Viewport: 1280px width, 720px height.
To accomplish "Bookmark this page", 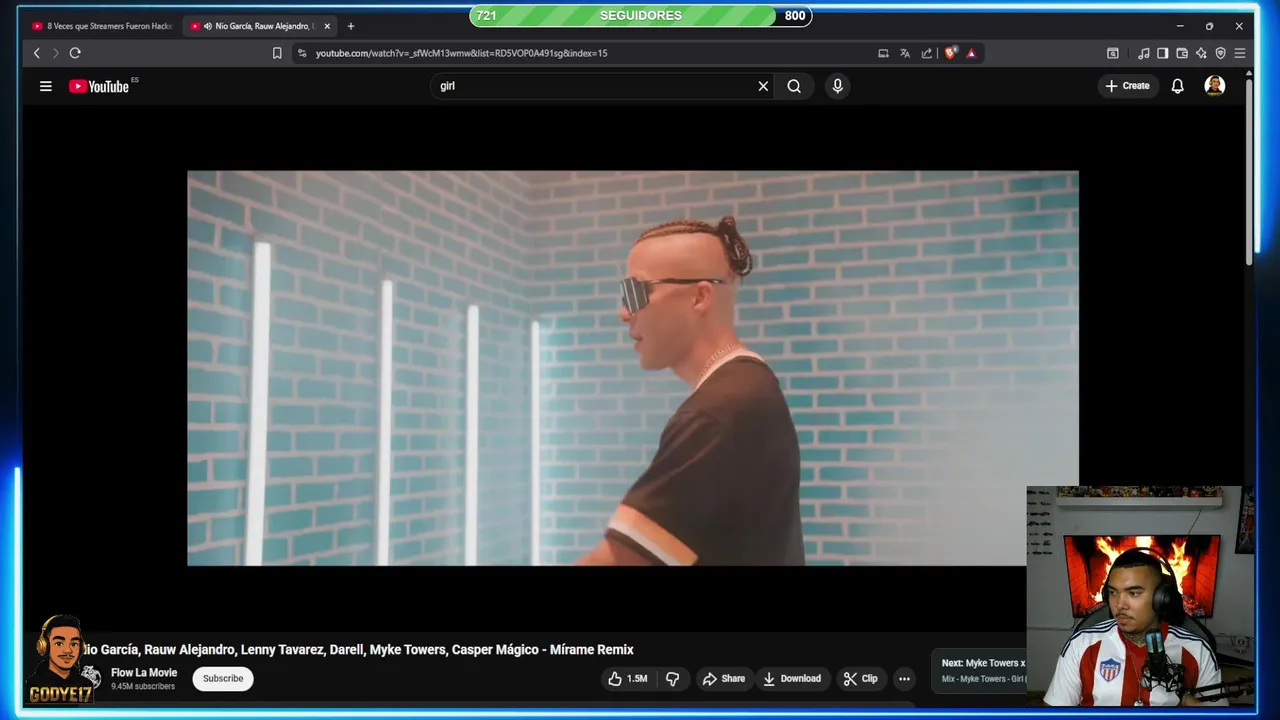I will [277, 53].
